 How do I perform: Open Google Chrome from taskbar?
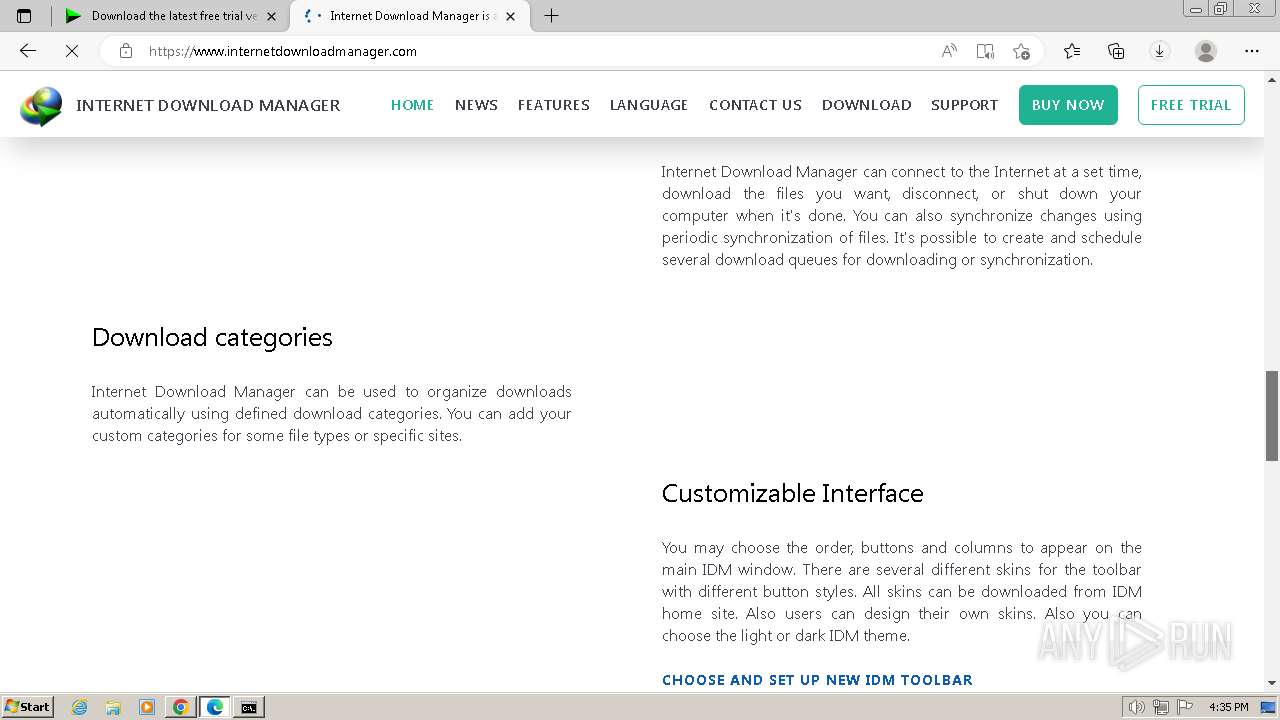181,707
